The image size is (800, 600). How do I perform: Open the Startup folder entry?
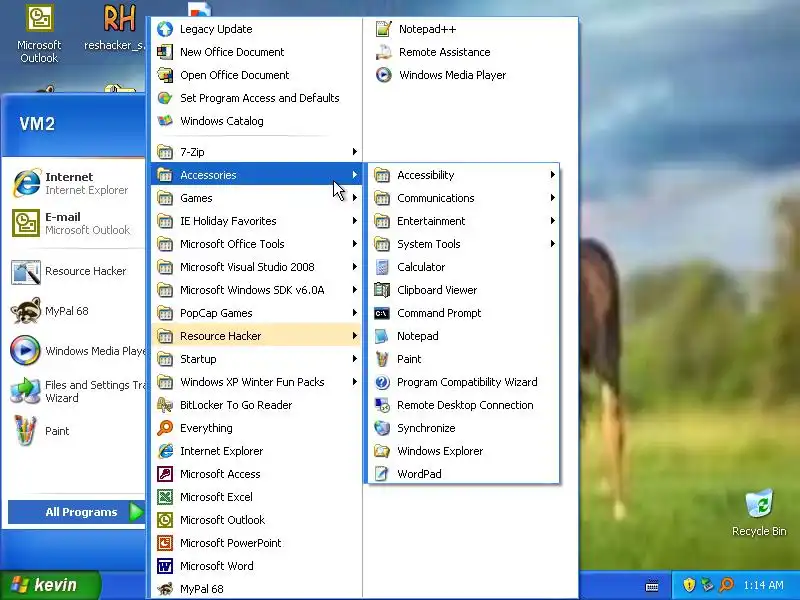[x=257, y=359]
